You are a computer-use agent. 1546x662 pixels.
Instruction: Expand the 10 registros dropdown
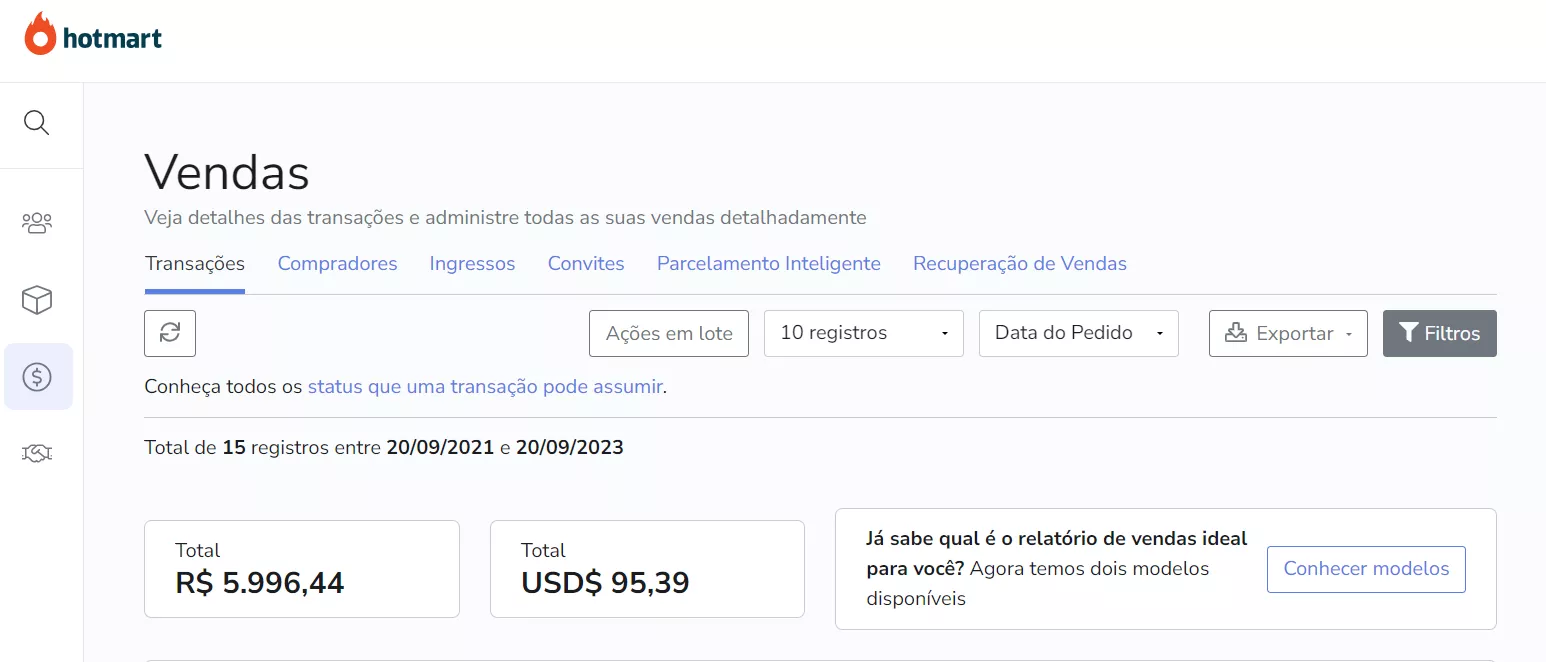click(864, 333)
